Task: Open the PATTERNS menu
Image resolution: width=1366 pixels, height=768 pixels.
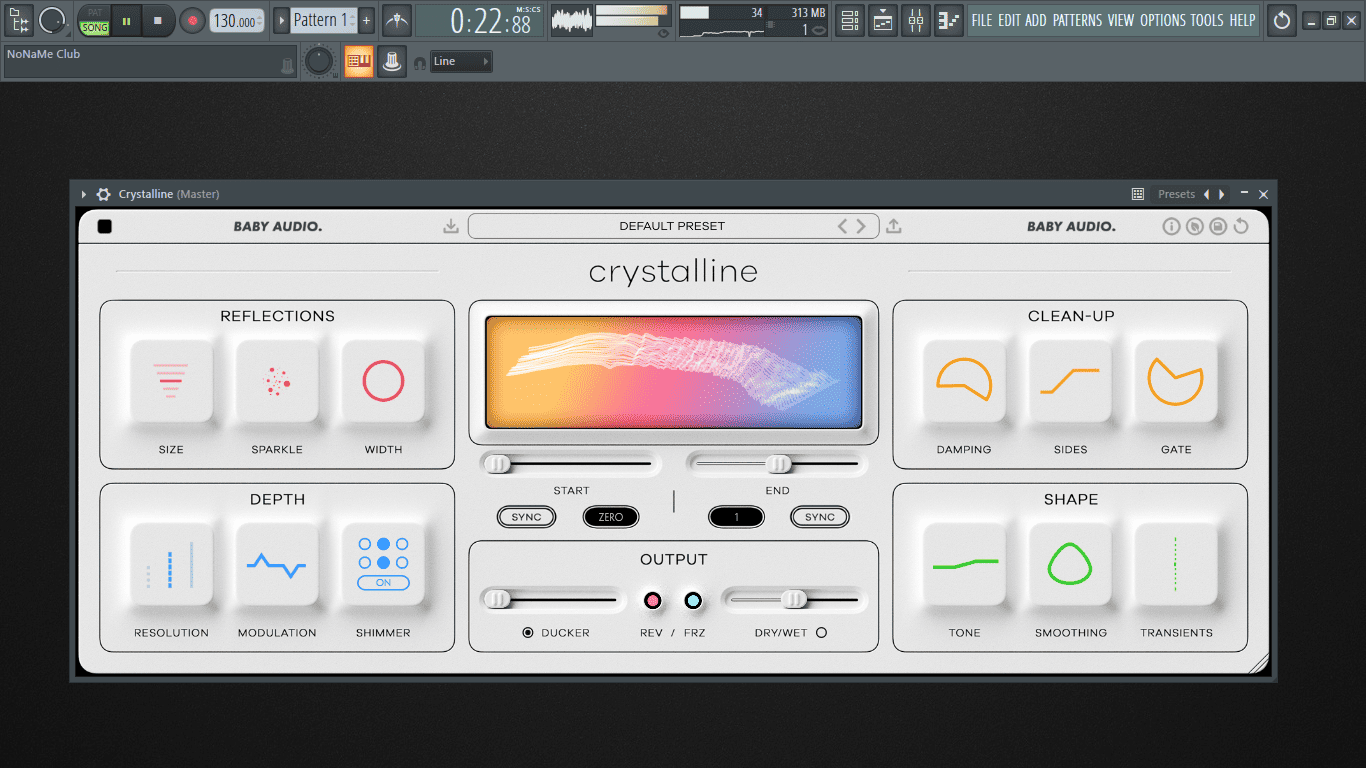Action: click(1077, 20)
